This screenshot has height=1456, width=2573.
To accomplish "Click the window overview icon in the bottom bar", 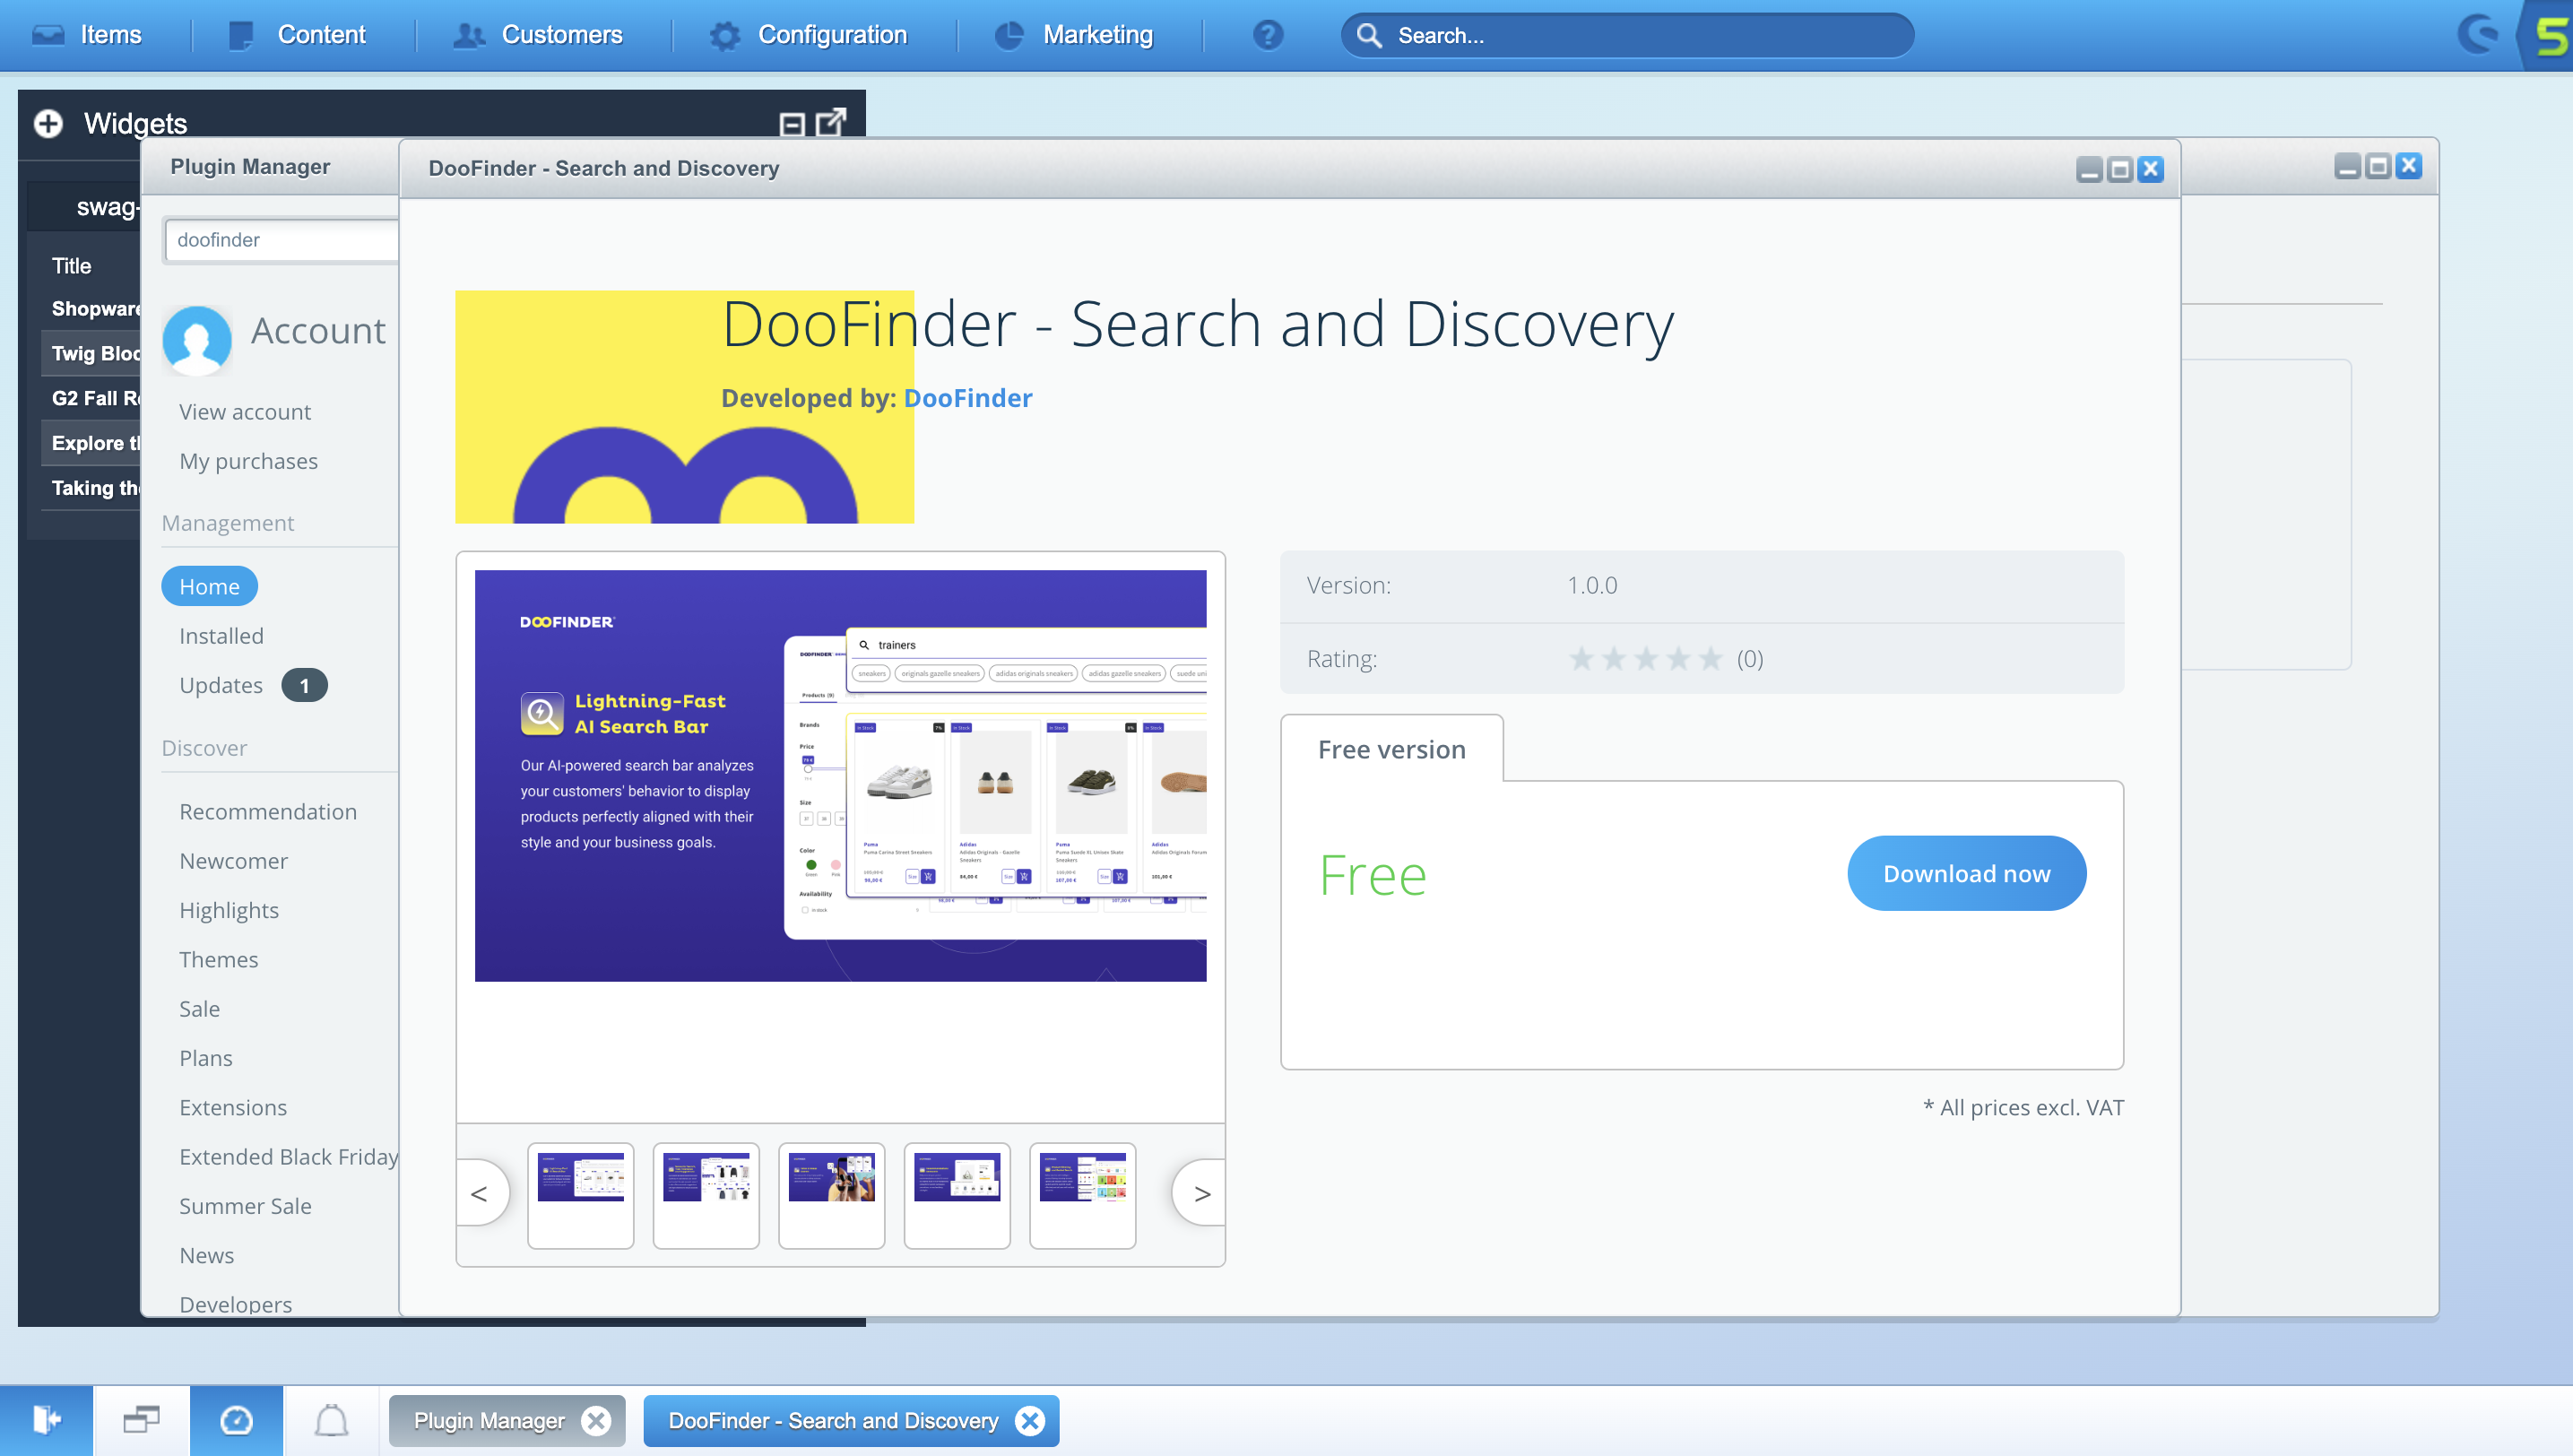I will coord(141,1420).
